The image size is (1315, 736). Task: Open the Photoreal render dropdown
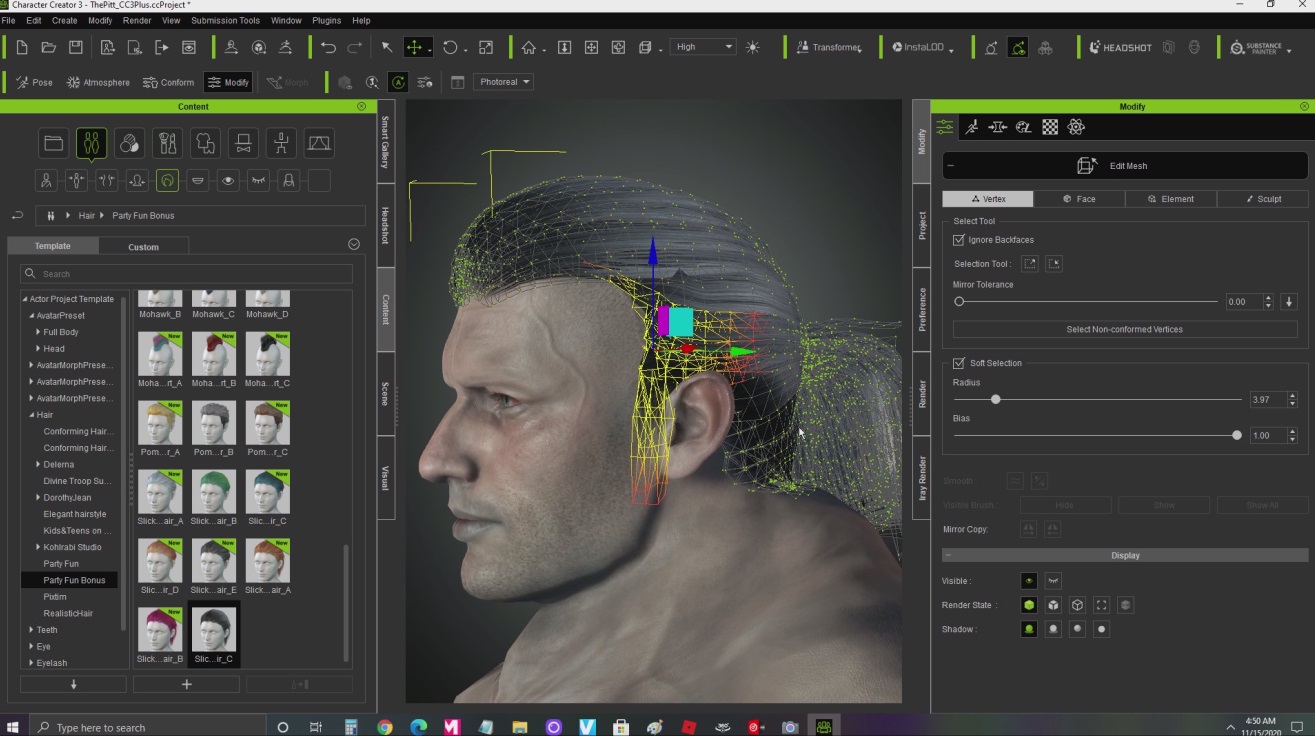coord(504,82)
